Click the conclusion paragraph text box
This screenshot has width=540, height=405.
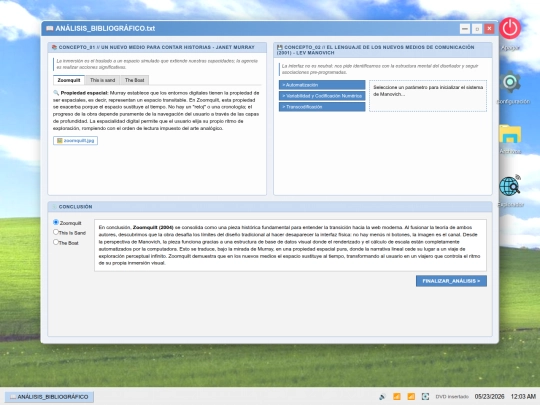click(290, 245)
